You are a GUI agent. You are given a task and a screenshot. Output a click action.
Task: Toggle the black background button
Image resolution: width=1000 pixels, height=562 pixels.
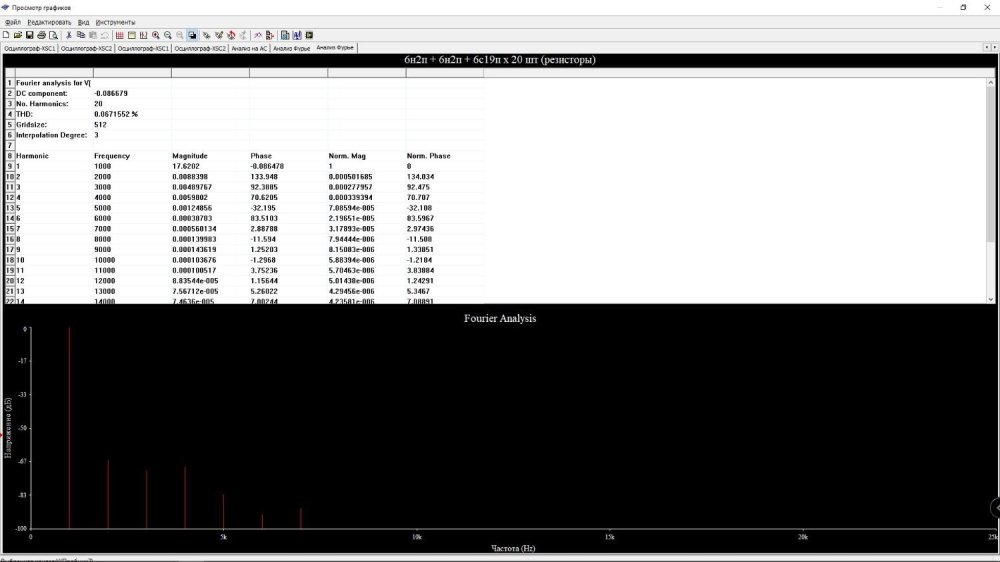[x=192, y=34]
